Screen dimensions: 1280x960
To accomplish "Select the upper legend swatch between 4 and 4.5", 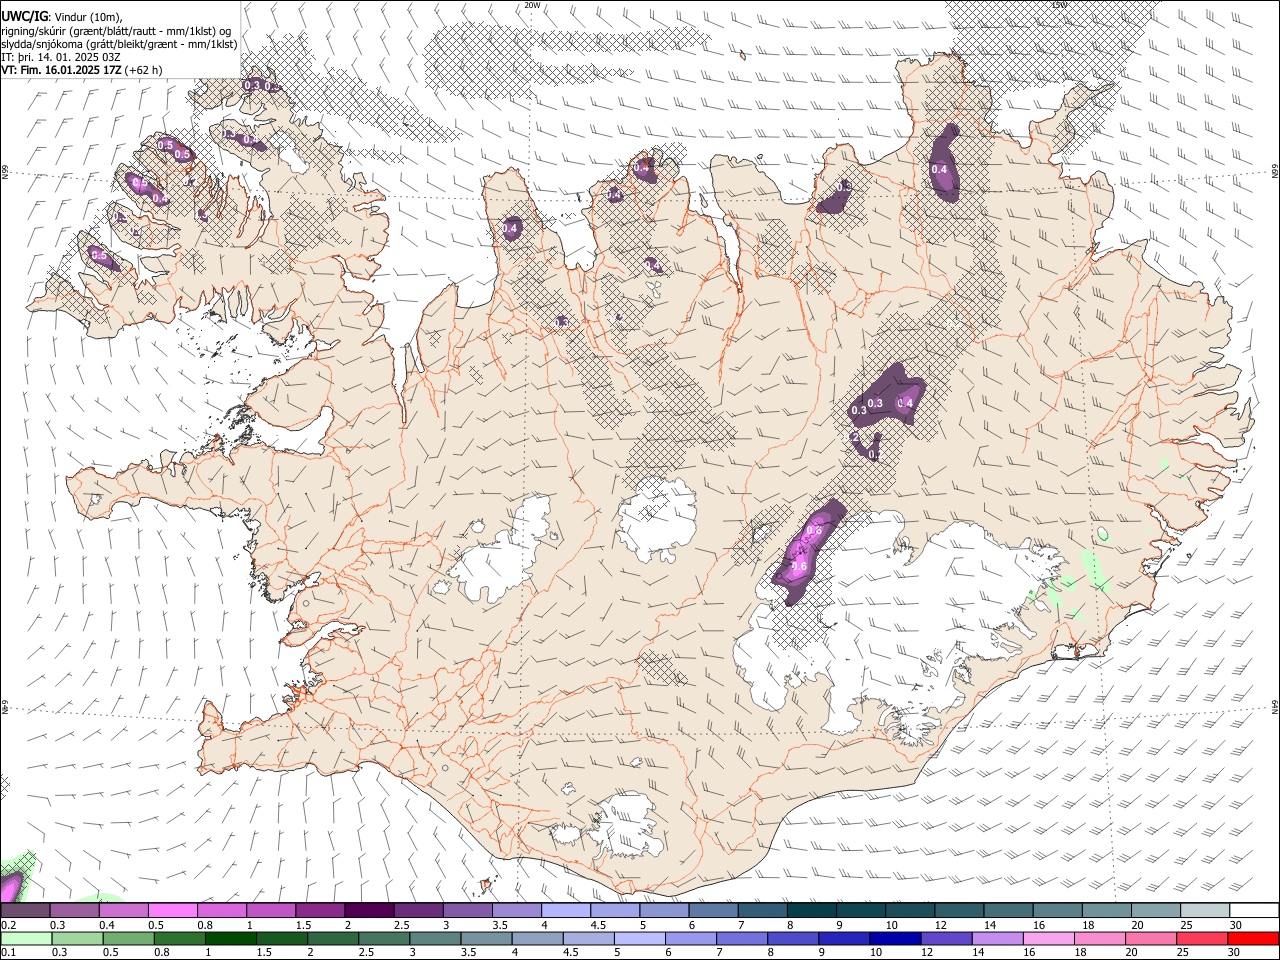I will pos(565,911).
